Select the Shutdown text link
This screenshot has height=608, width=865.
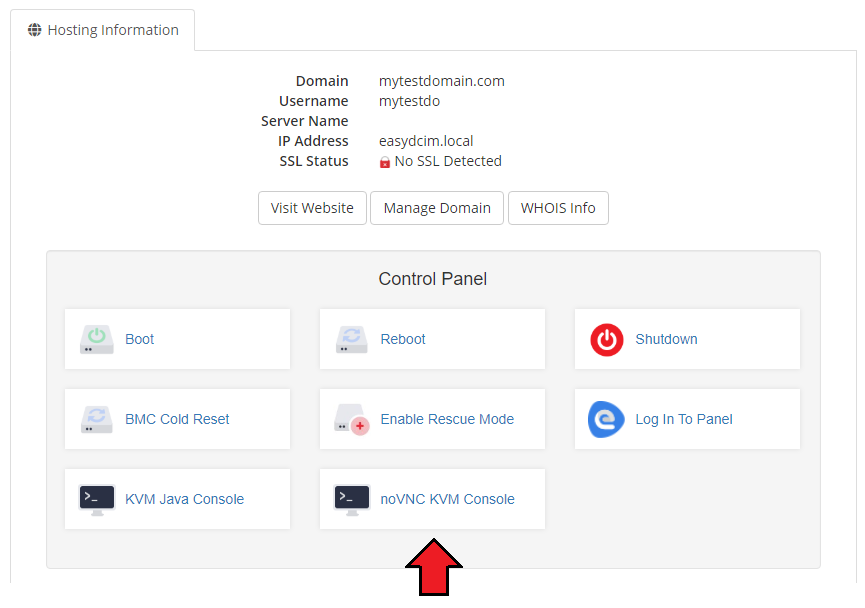(666, 339)
